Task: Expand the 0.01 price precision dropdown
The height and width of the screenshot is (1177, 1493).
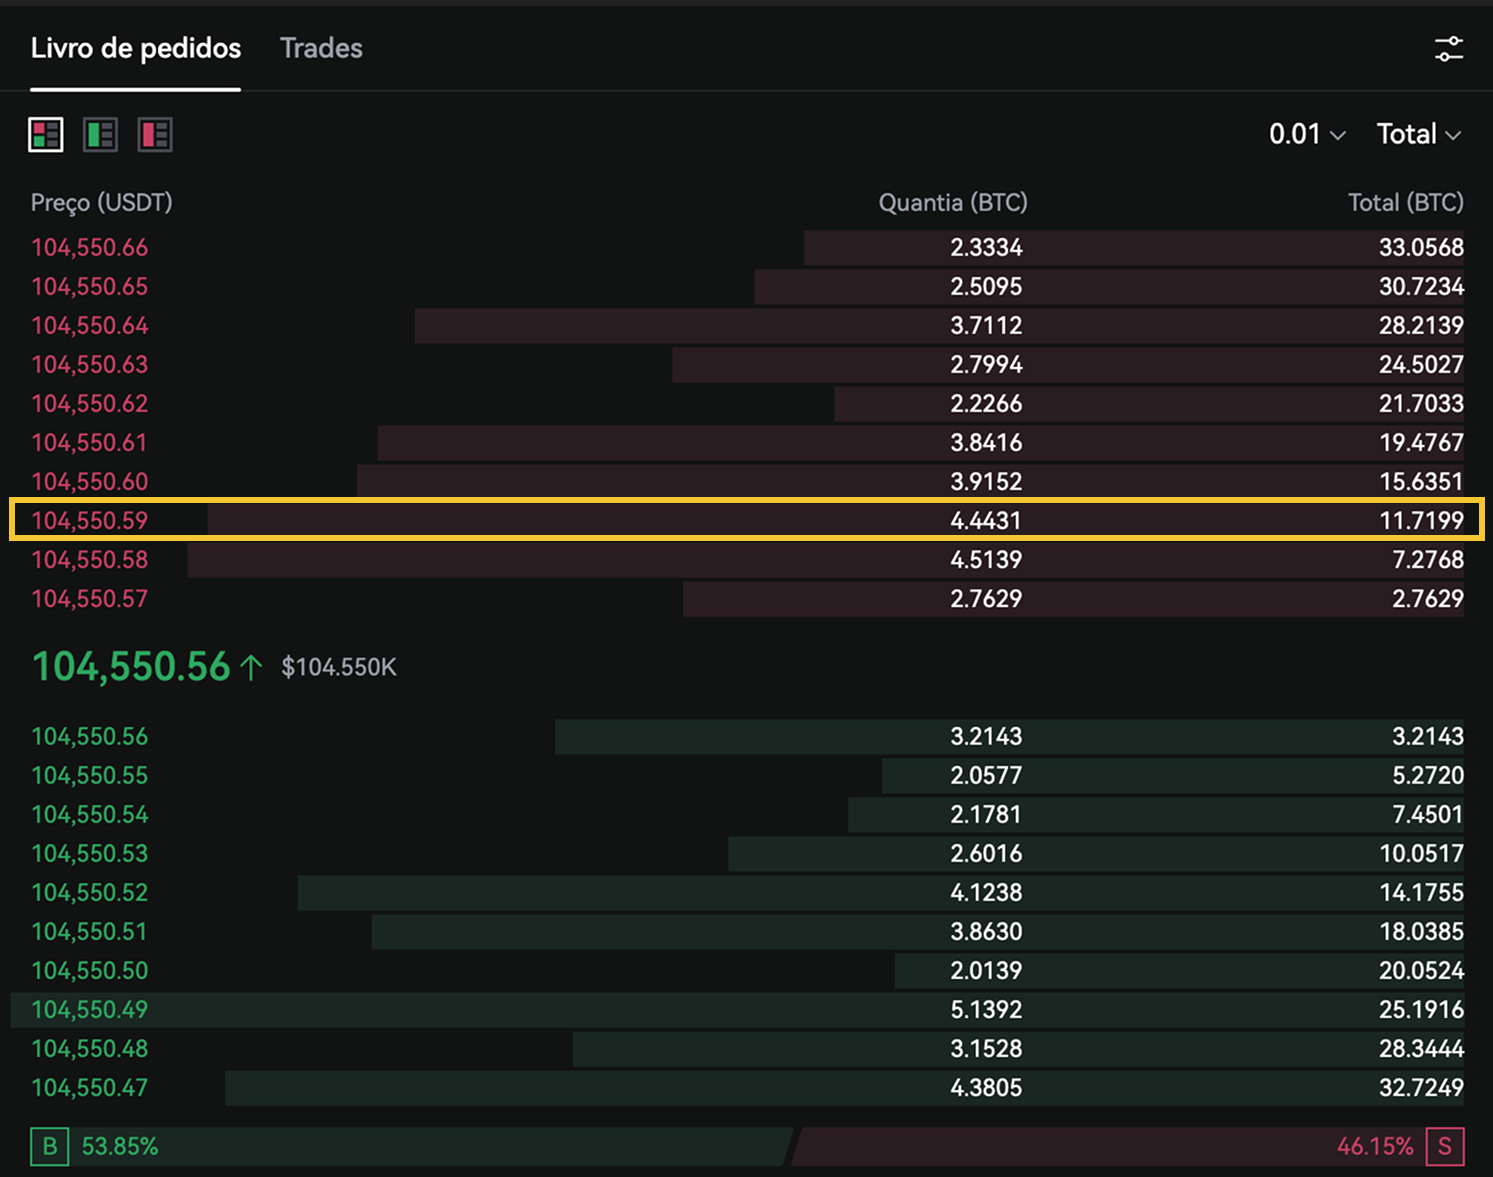Action: tap(1306, 134)
